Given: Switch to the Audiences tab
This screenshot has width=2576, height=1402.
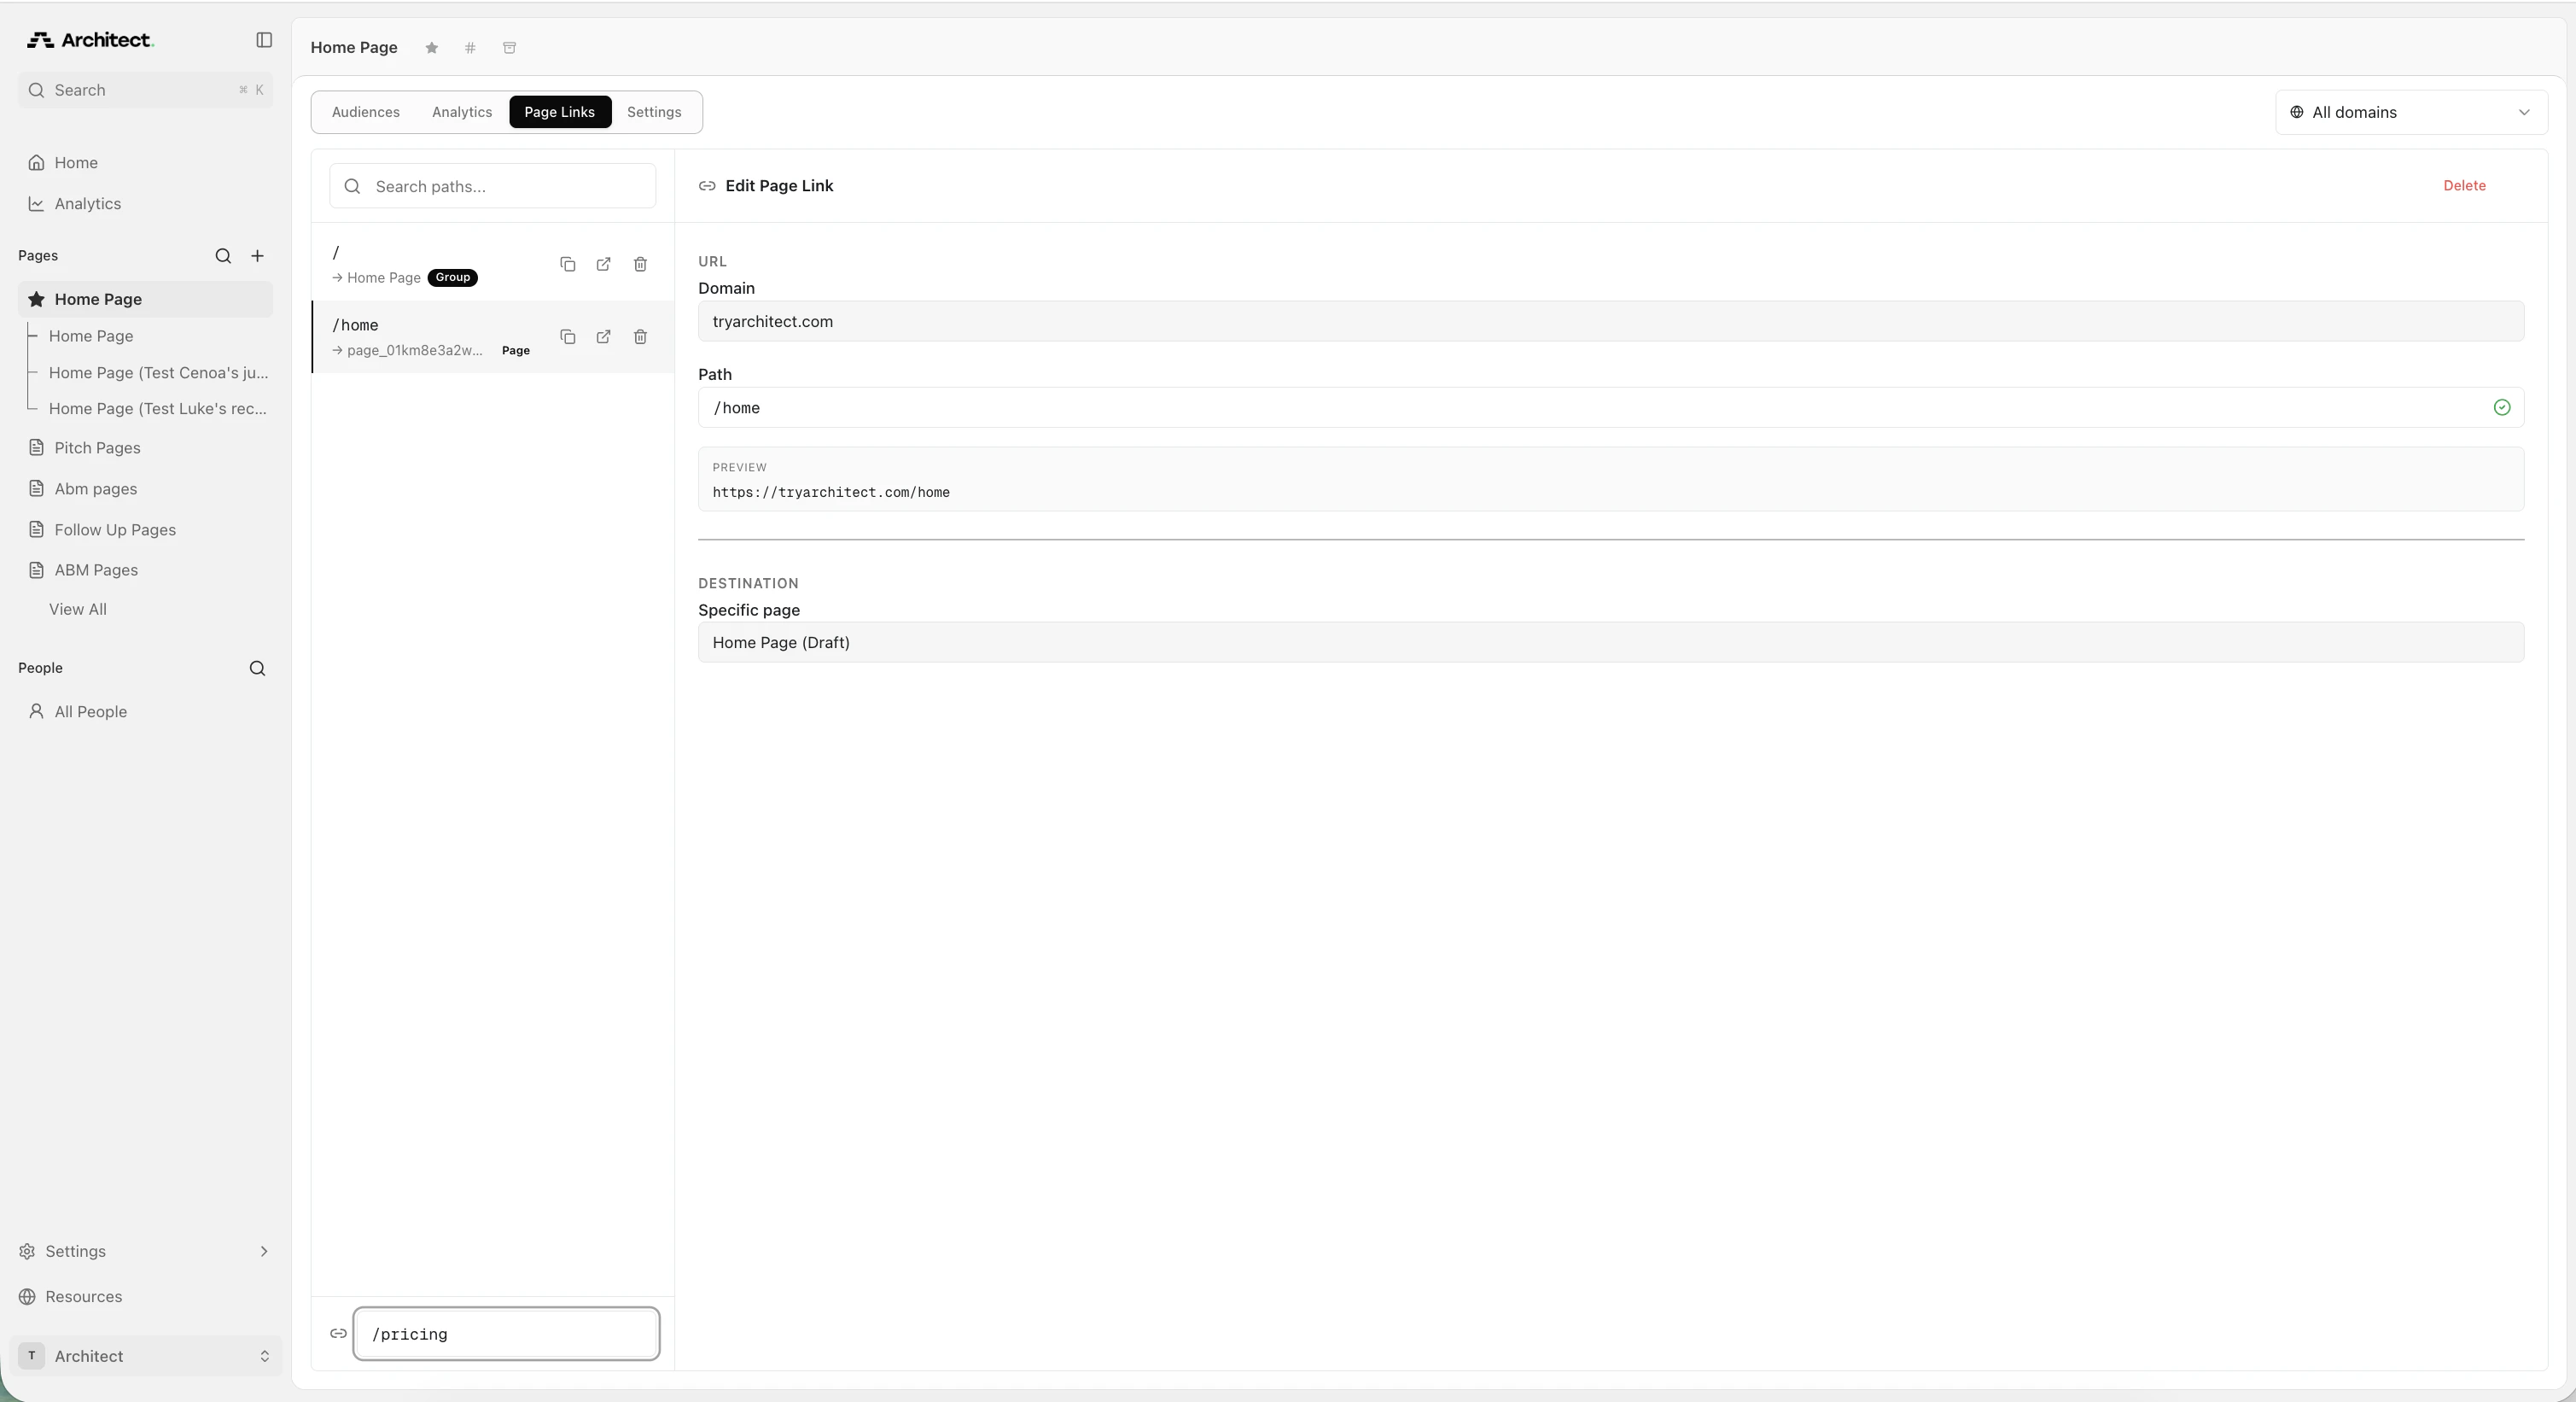Looking at the screenshot, I should 365,112.
